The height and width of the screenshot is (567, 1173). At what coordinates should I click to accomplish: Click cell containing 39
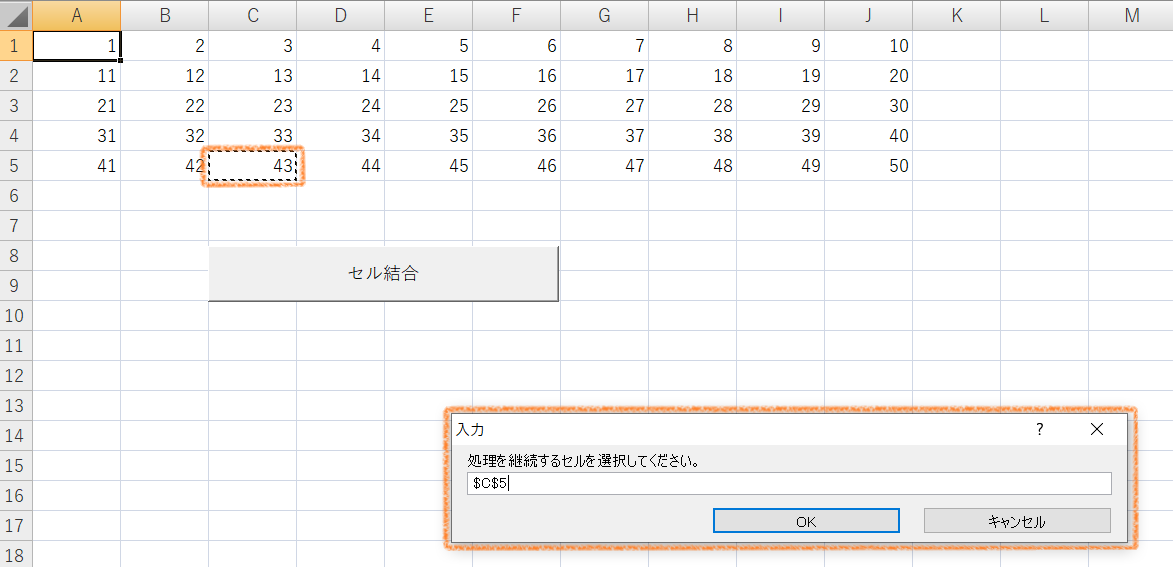coord(780,135)
